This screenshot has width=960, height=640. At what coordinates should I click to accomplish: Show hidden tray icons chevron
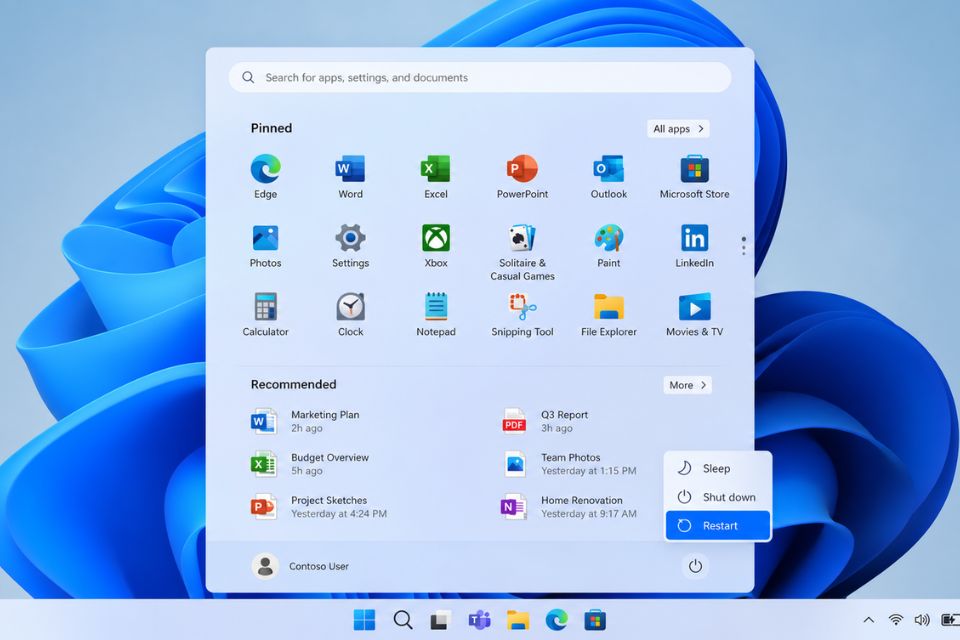(x=869, y=620)
